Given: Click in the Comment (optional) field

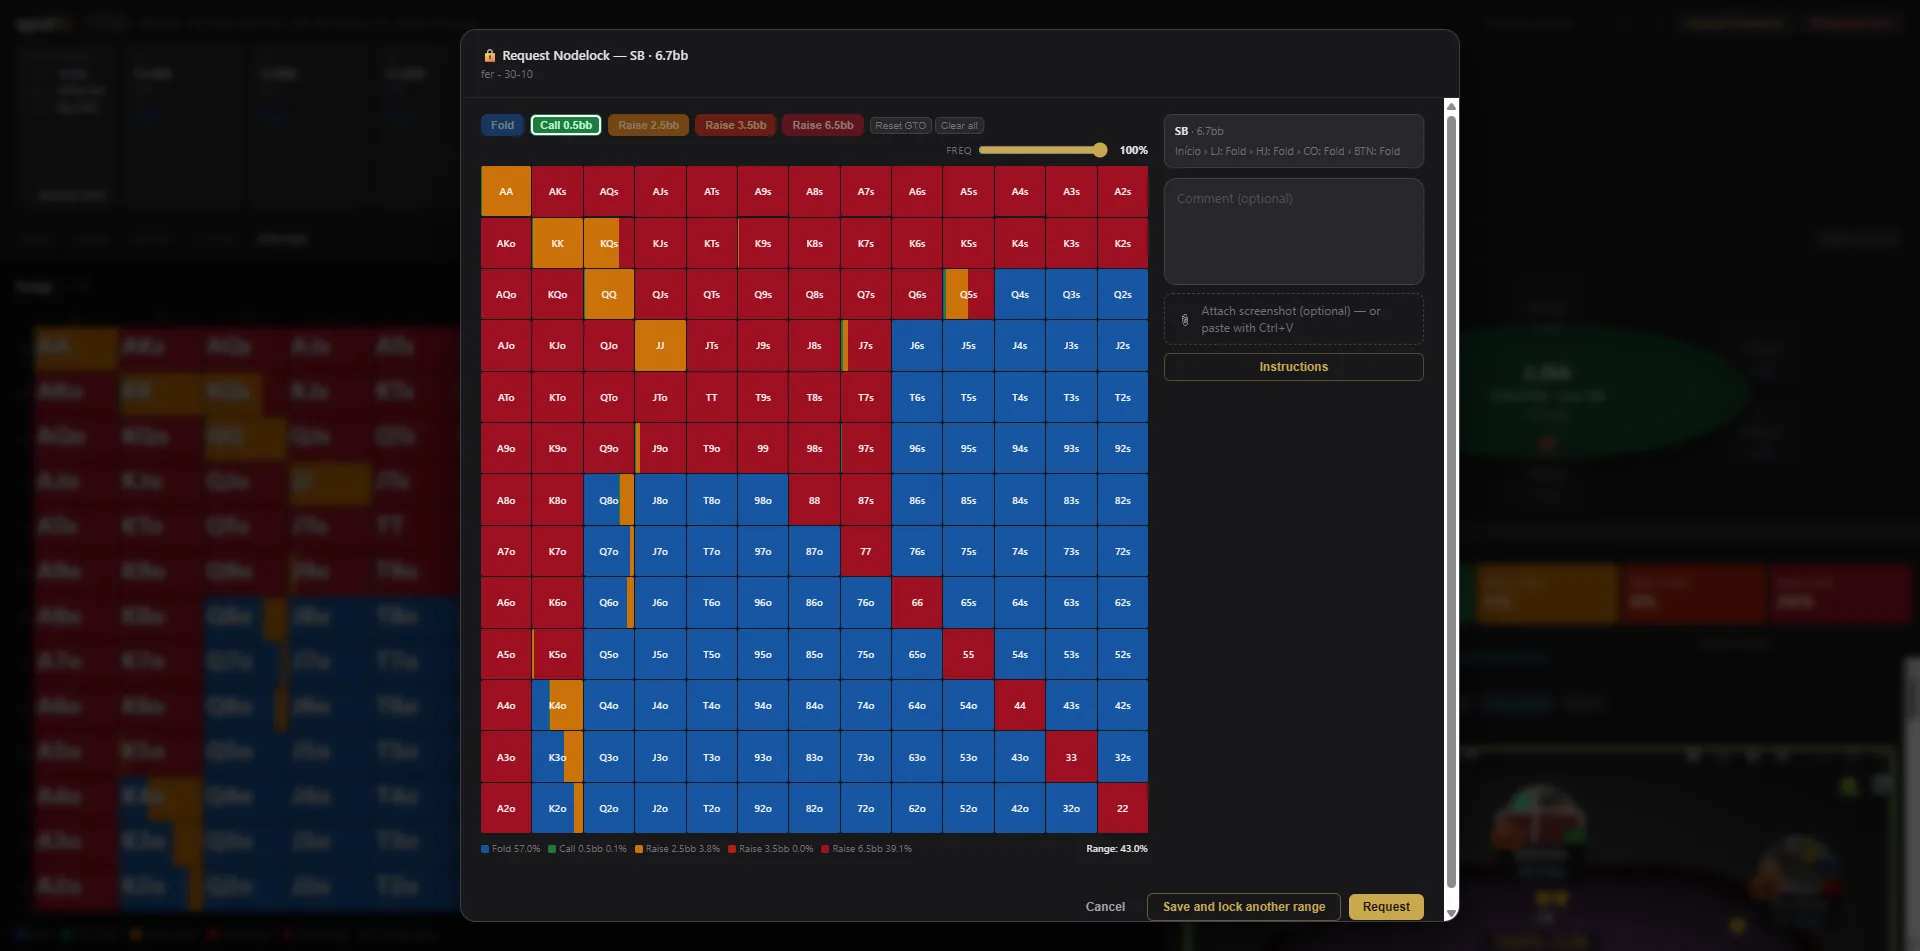Looking at the screenshot, I should [1293, 232].
